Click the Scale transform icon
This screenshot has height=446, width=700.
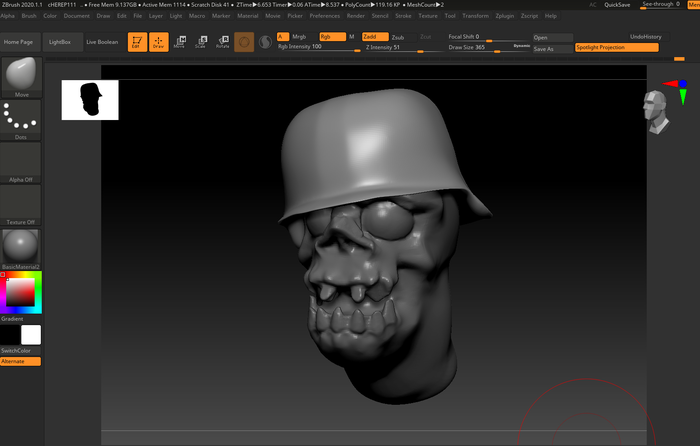(x=201, y=42)
